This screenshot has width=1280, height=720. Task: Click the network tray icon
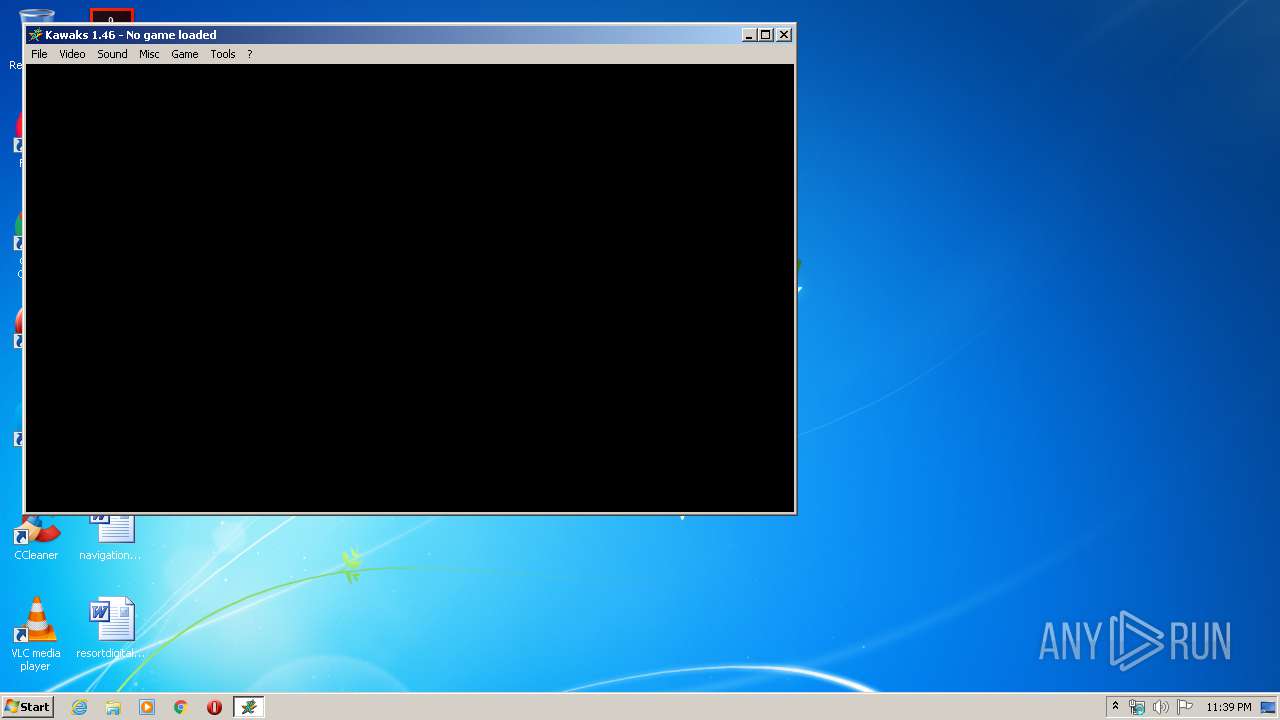coord(1137,707)
